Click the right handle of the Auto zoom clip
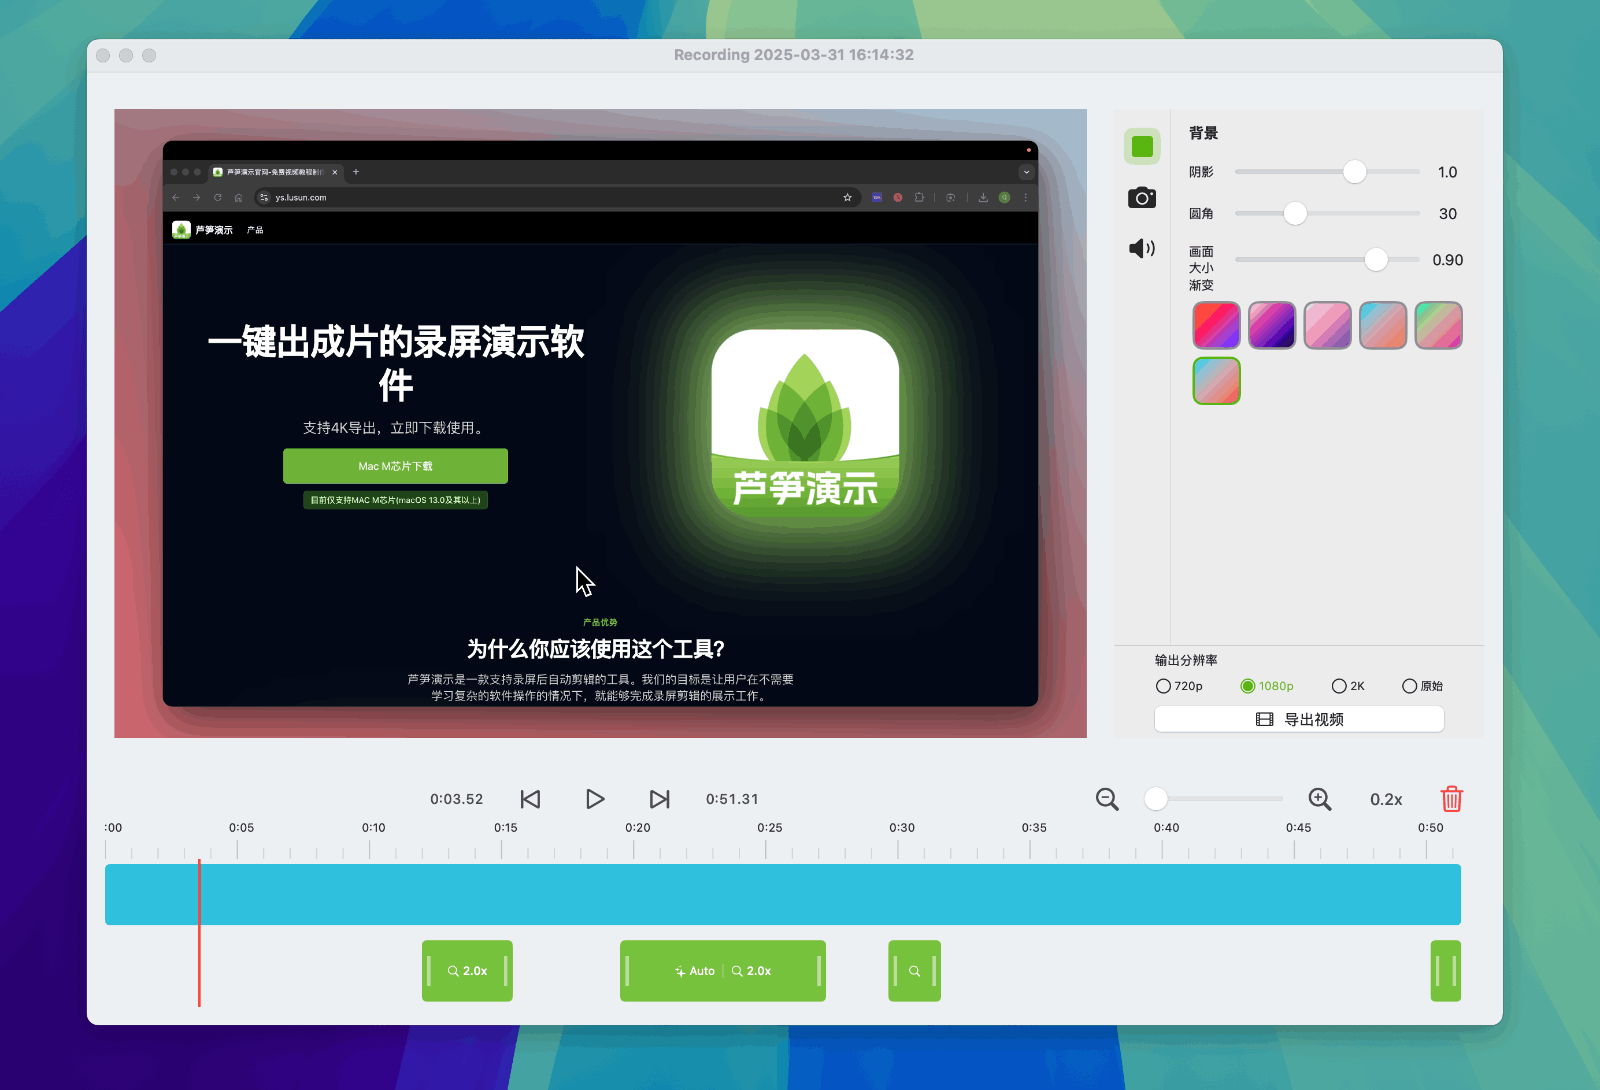This screenshot has height=1090, width=1600. [x=819, y=971]
